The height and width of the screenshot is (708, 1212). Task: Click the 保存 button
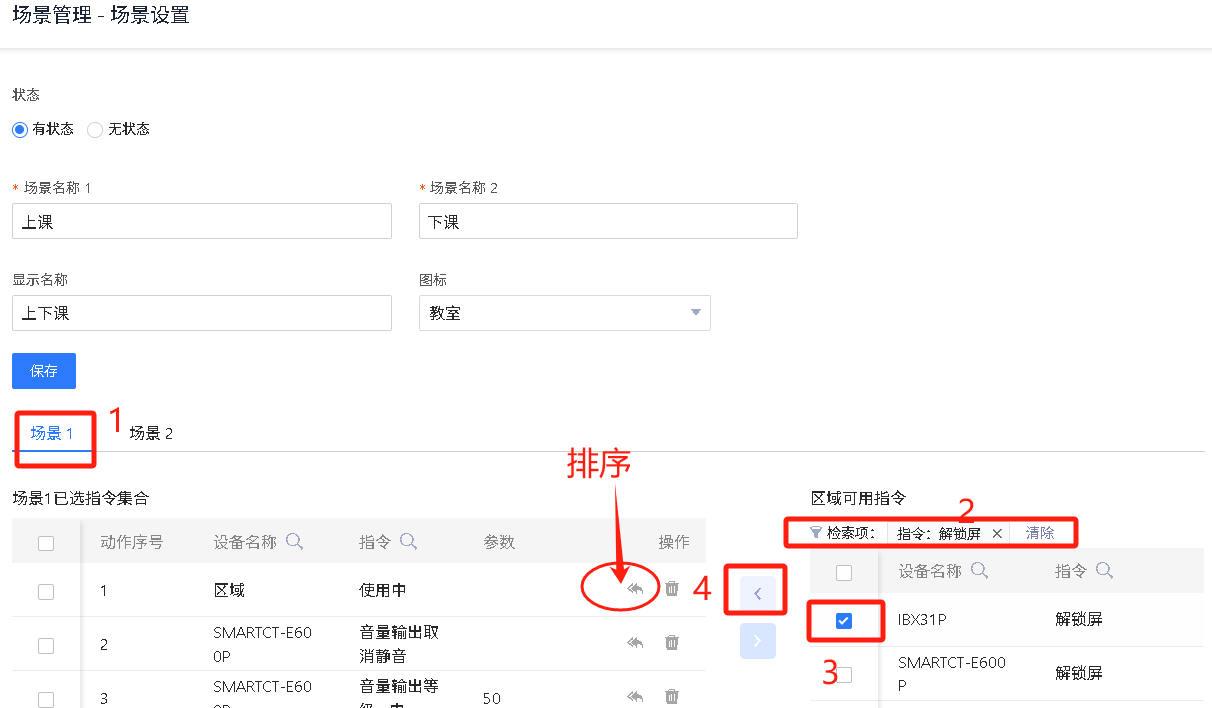point(44,371)
